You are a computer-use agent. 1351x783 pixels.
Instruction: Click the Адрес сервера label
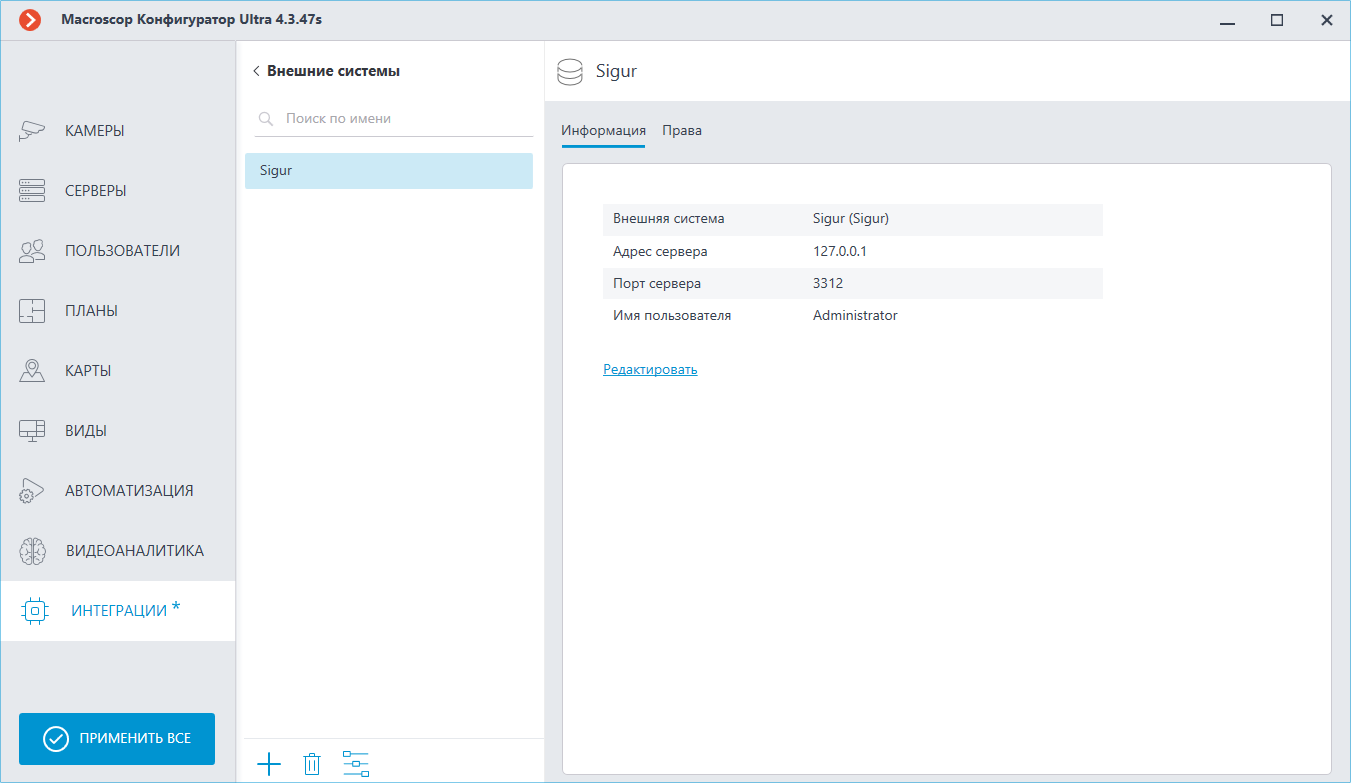point(660,251)
